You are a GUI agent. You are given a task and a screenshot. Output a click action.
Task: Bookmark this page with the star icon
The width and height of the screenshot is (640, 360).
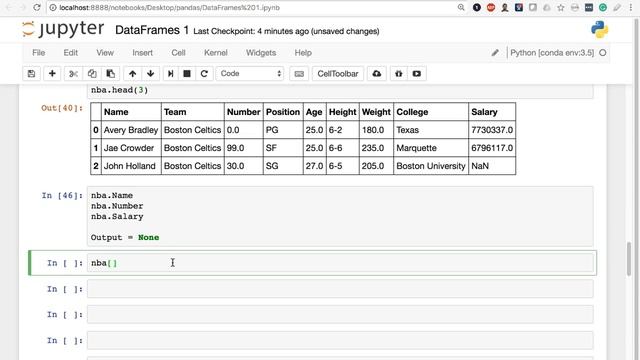click(x=561, y=7)
